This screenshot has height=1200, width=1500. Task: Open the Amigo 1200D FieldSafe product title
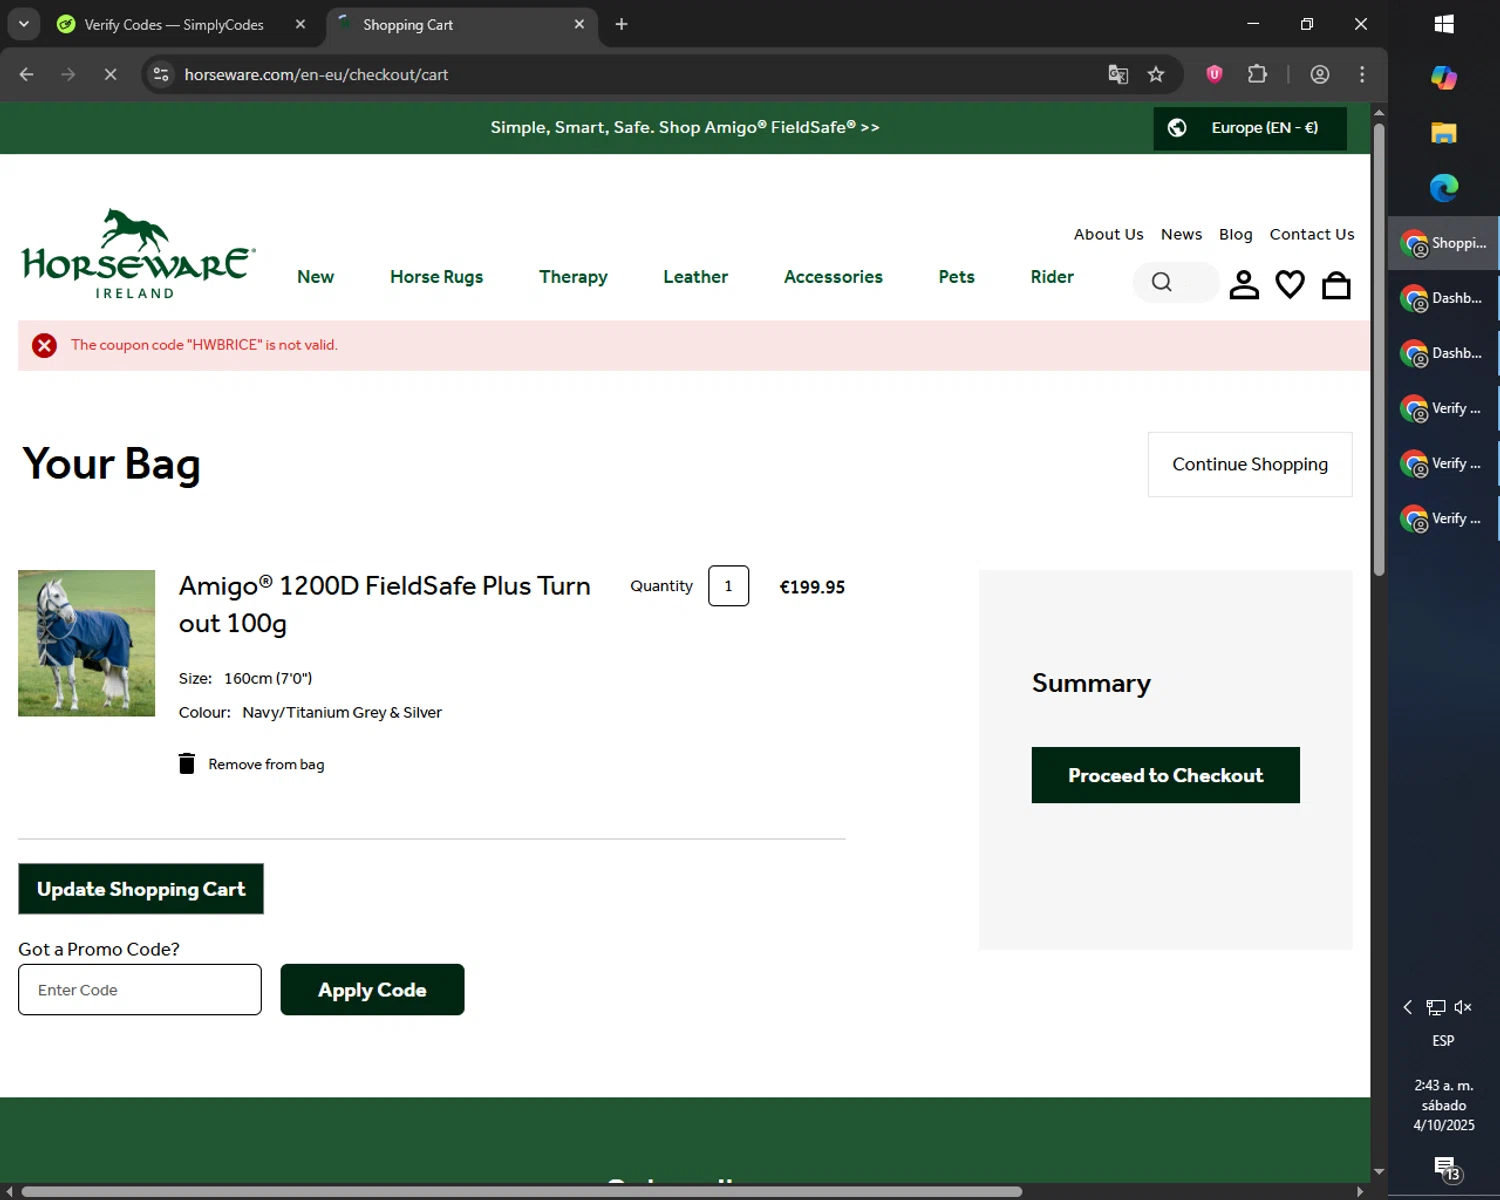(x=385, y=604)
